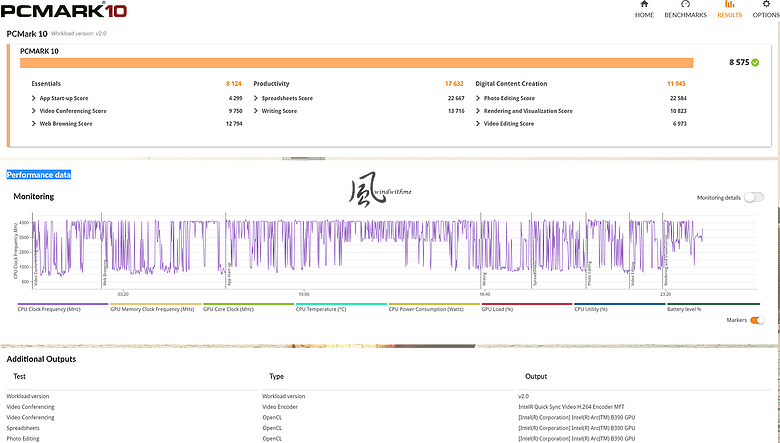Click the Essentials group heading
The height and width of the screenshot is (443, 780).
click(46, 84)
